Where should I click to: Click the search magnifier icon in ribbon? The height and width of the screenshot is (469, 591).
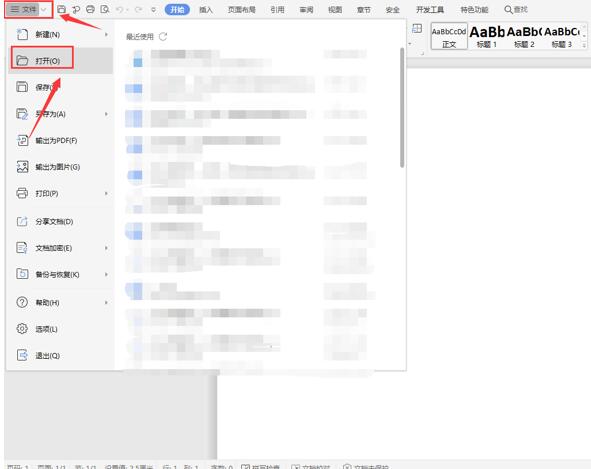pyautogui.click(x=508, y=9)
